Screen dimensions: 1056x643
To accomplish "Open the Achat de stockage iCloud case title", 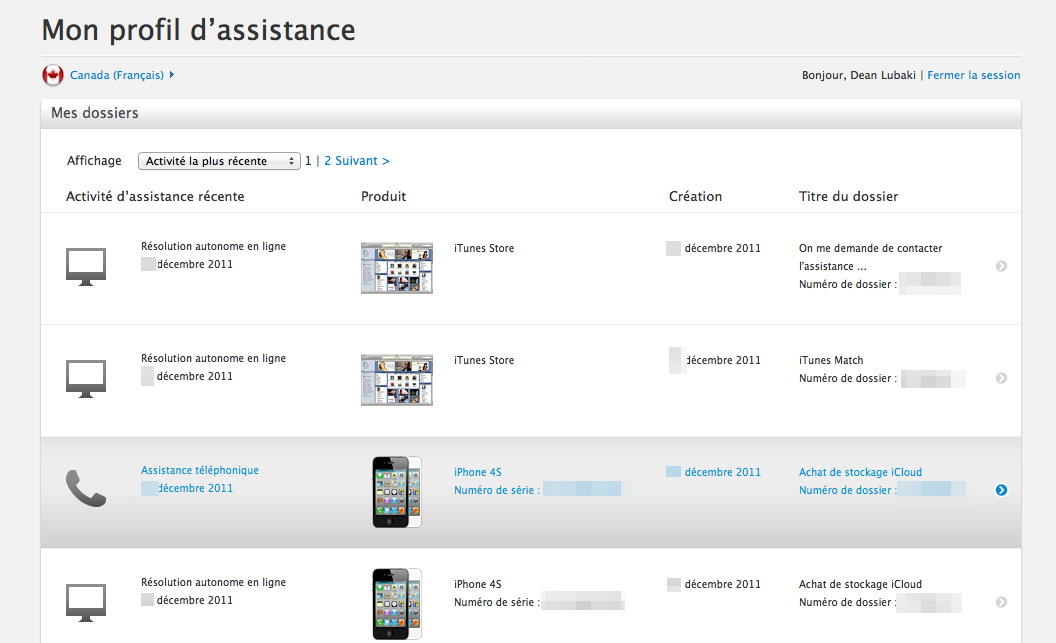I will pyautogui.click(x=861, y=472).
